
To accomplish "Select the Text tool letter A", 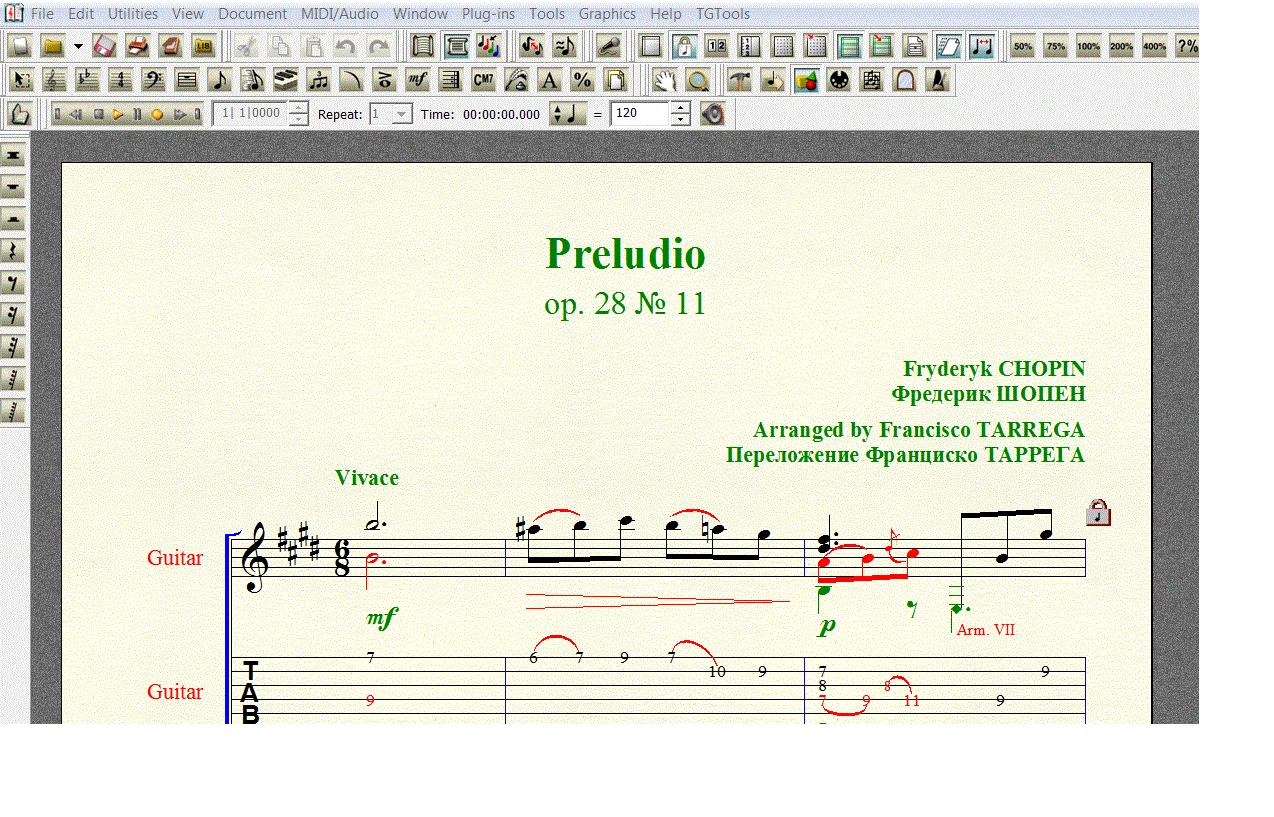I will [x=550, y=81].
